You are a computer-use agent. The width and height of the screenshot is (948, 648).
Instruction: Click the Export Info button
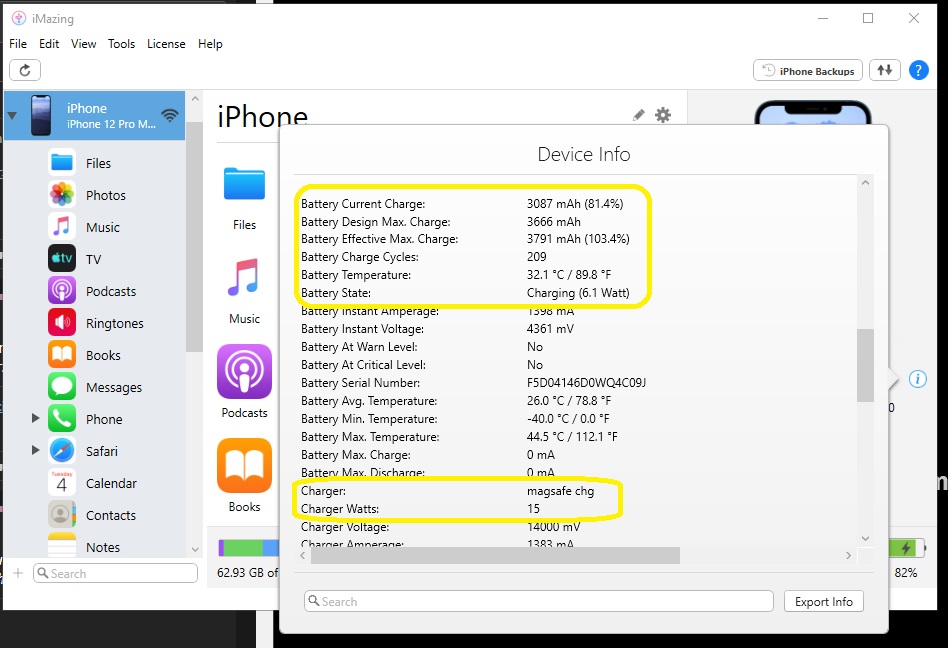(823, 601)
